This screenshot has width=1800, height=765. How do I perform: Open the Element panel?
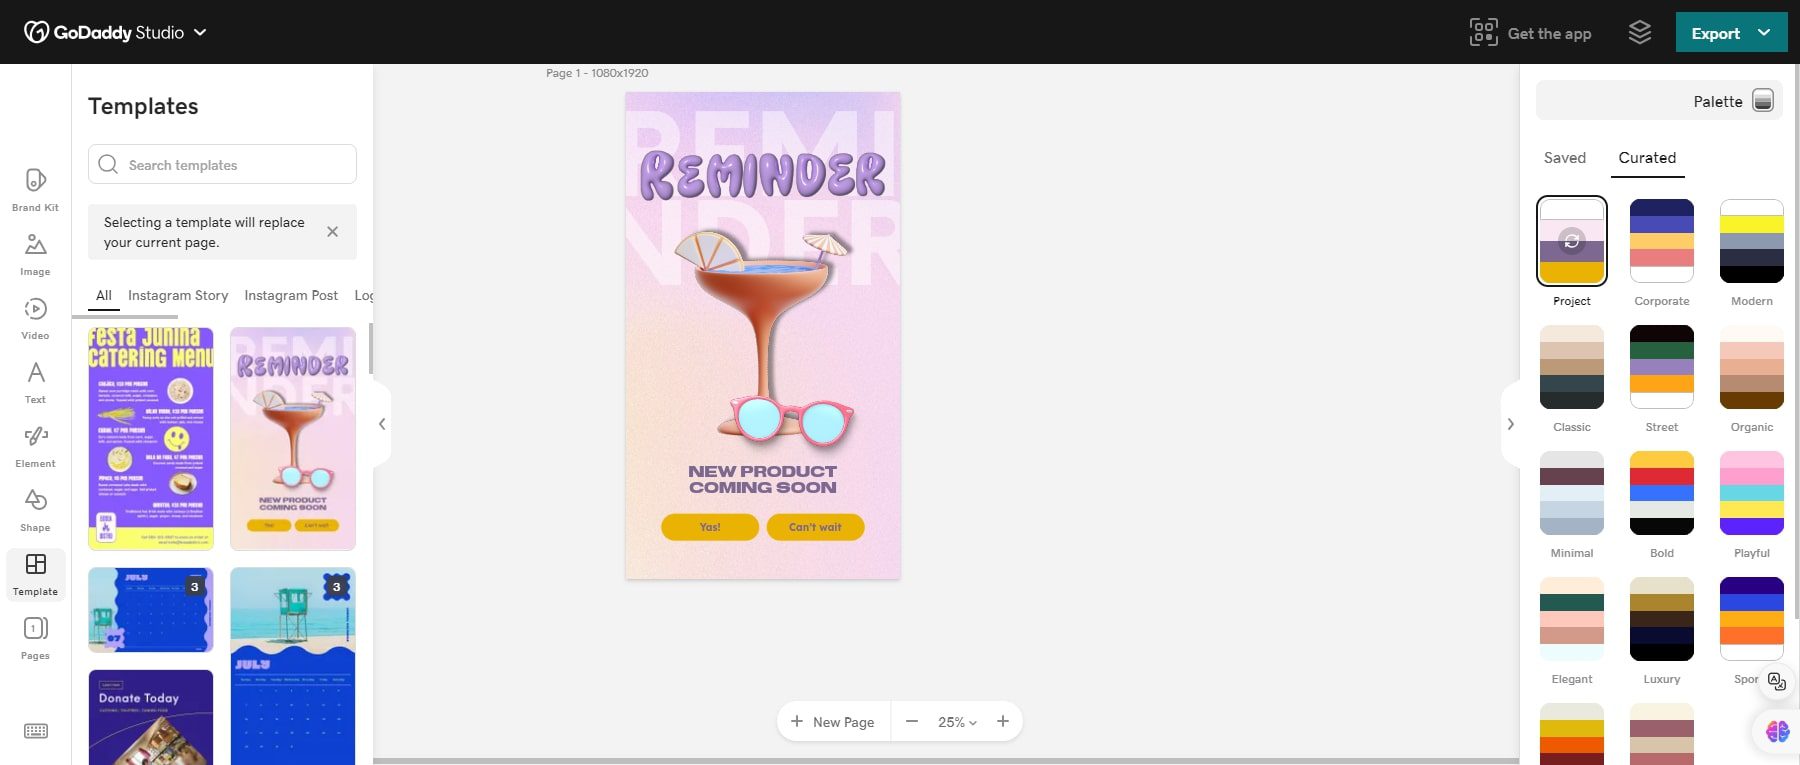(x=35, y=446)
